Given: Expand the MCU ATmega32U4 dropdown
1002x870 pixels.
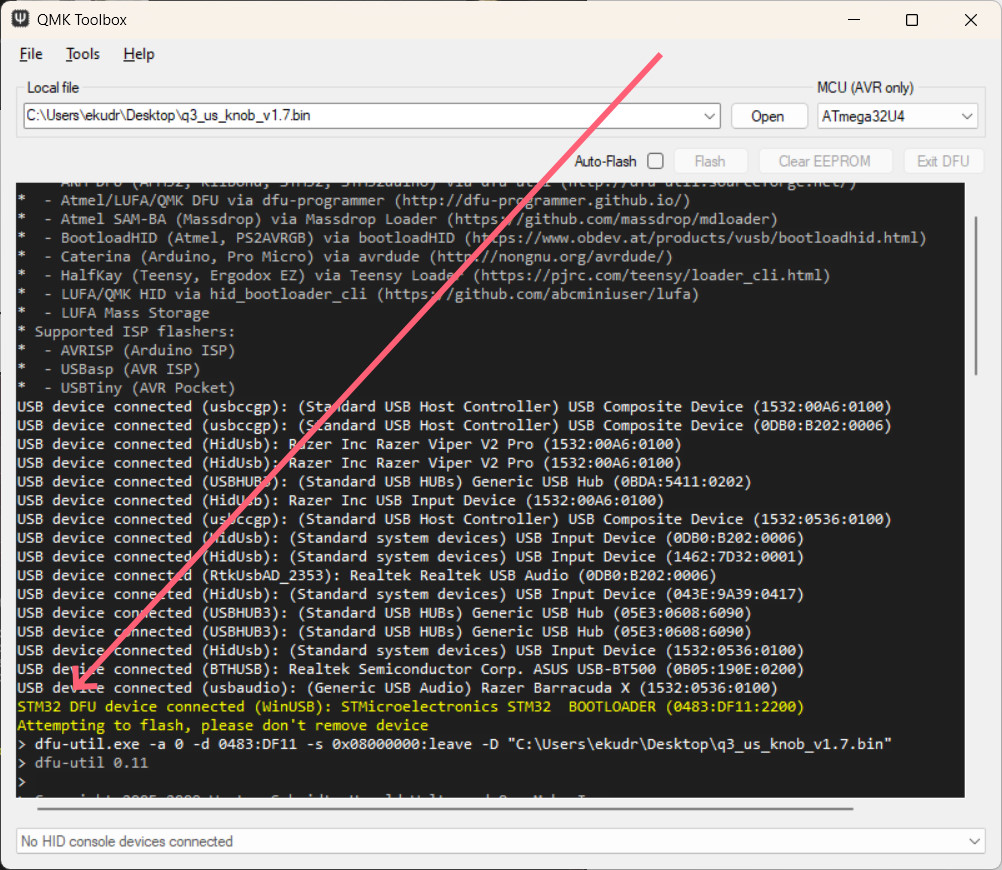Looking at the screenshot, I should pyautogui.click(x=966, y=116).
